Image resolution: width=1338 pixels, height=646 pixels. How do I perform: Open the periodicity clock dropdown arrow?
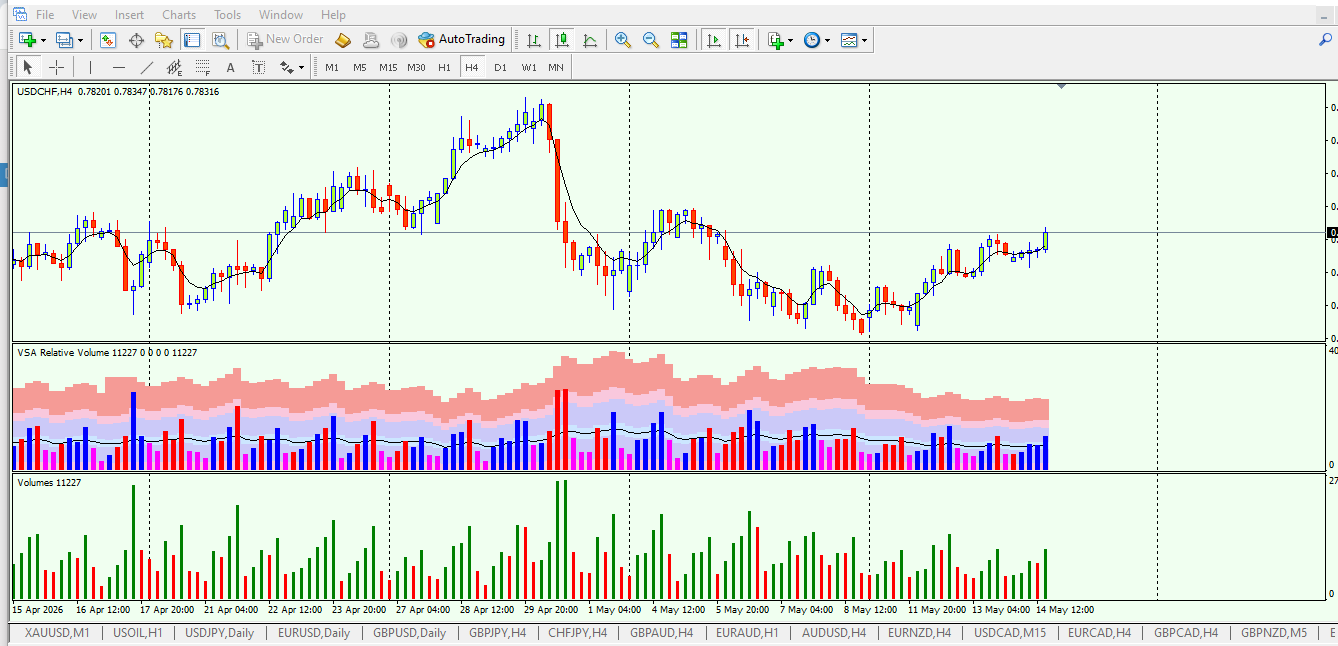pos(827,41)
